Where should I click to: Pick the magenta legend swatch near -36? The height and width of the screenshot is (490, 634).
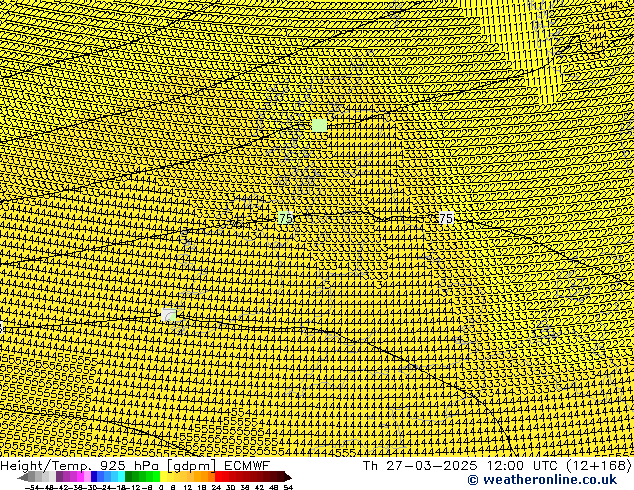[80, 477]
